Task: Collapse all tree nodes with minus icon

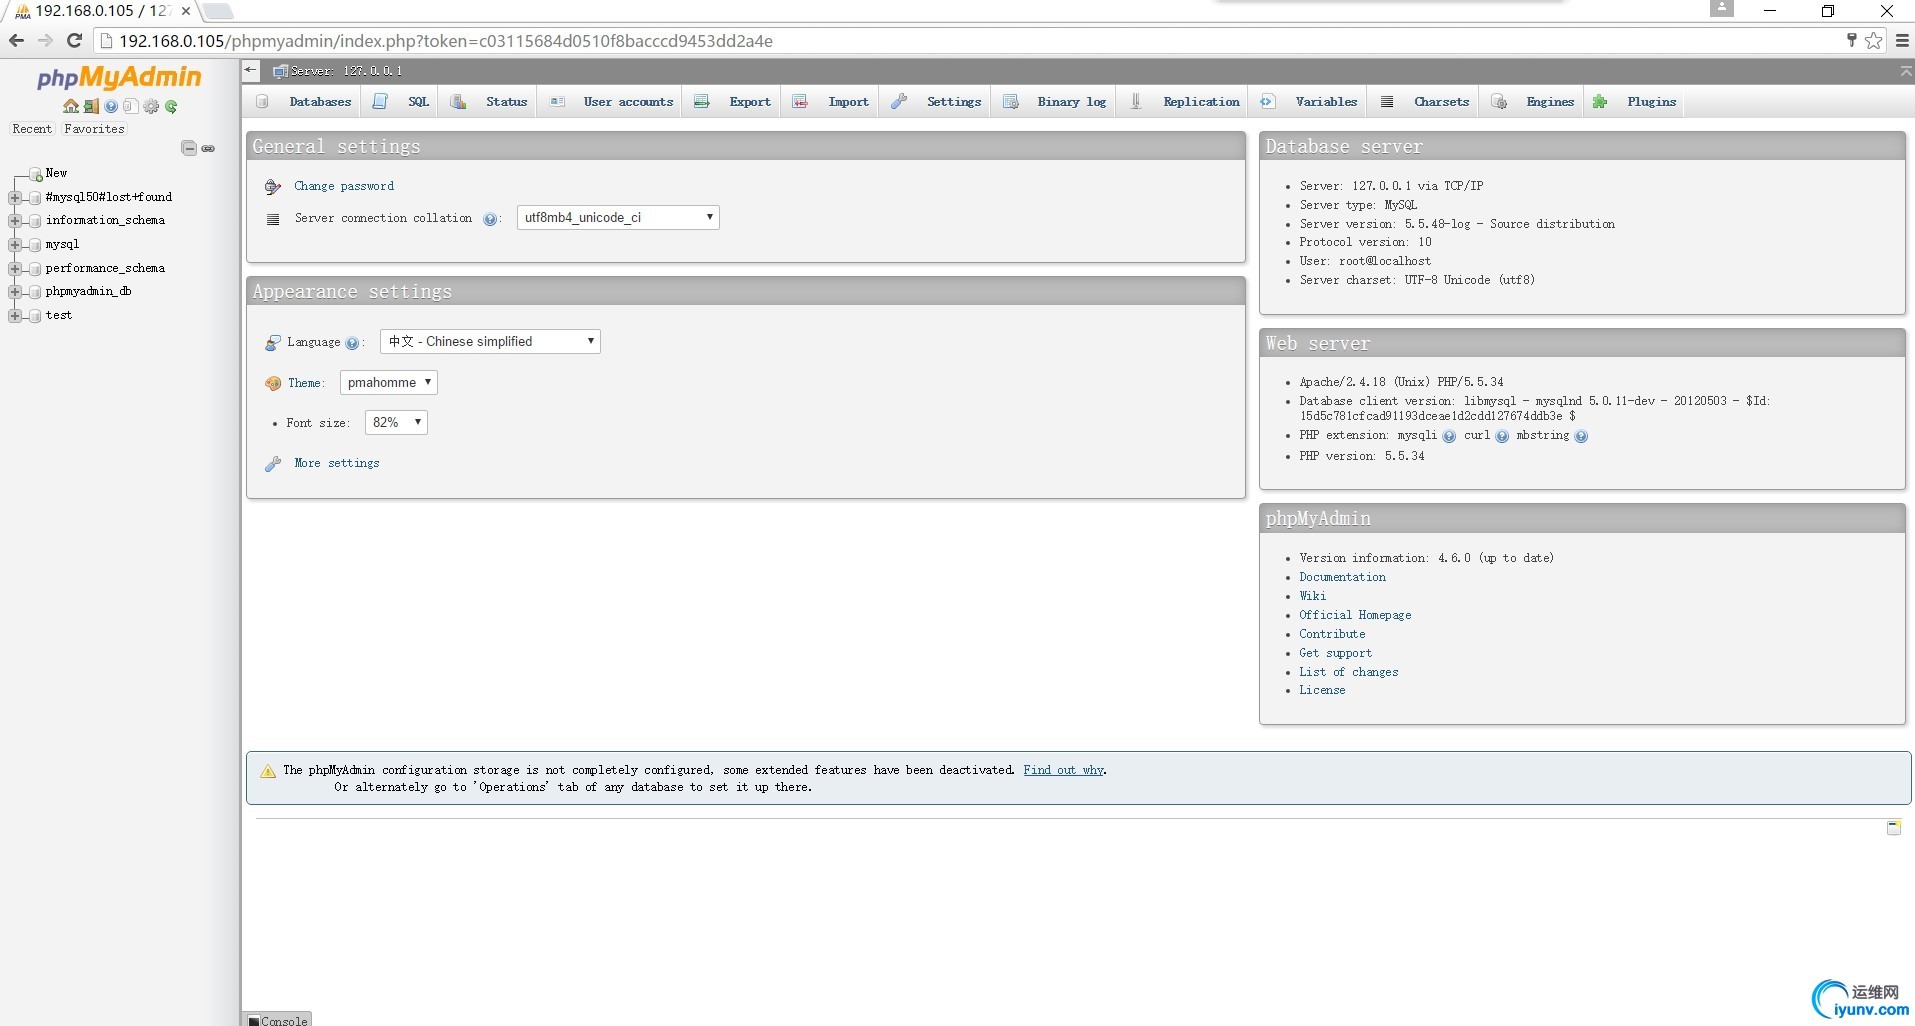Action: click(188, 148)
